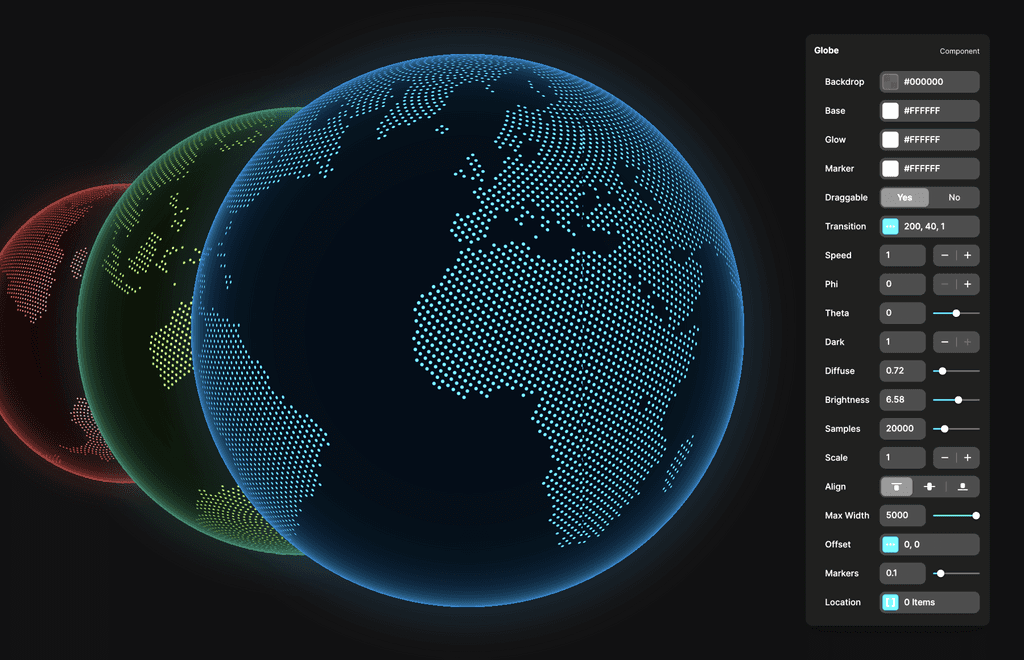This screenshot has width=1024, height=660.
Task: Decrease Dark with the minus stepper
Action: (x=944, y=341)
